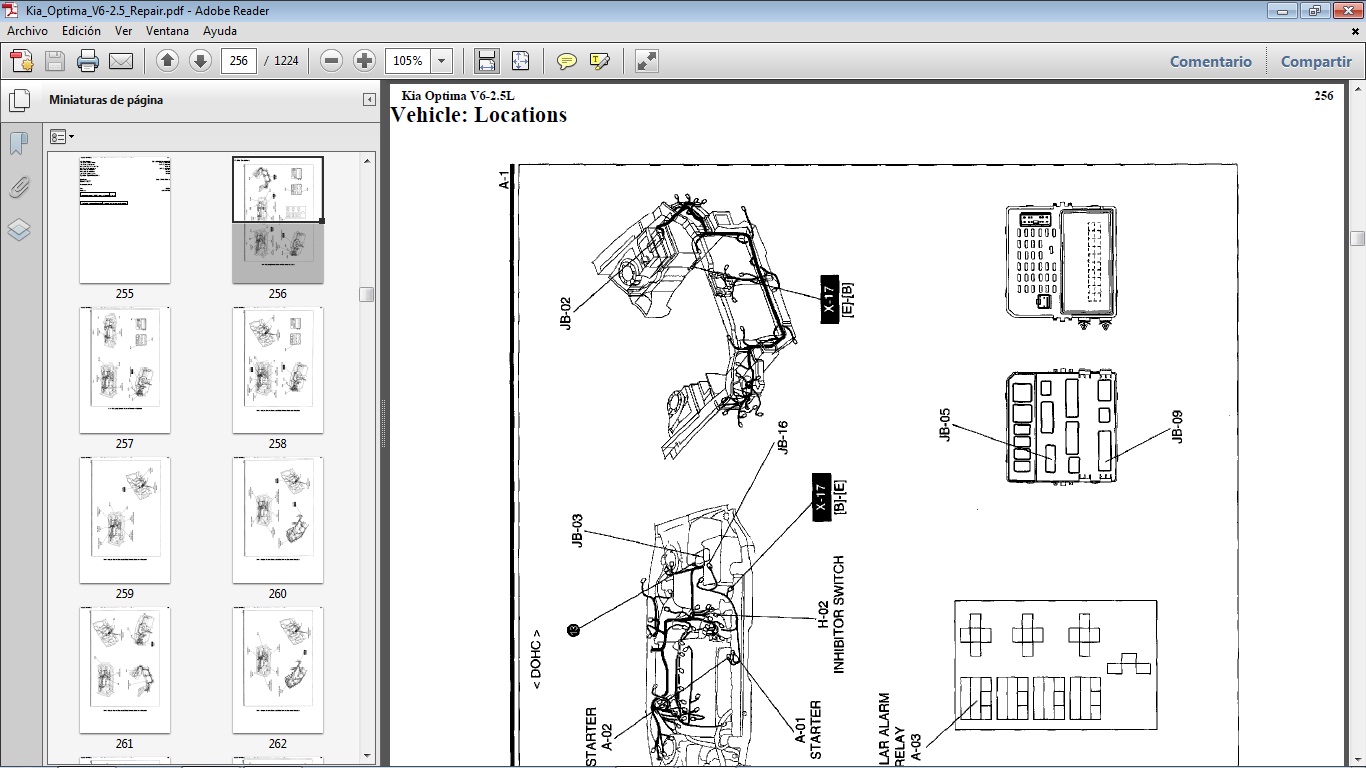Image resolution: width=1366 pixels, height=768 pixels.
Task: Open the Compartir pane
Action: [1316, 61]
